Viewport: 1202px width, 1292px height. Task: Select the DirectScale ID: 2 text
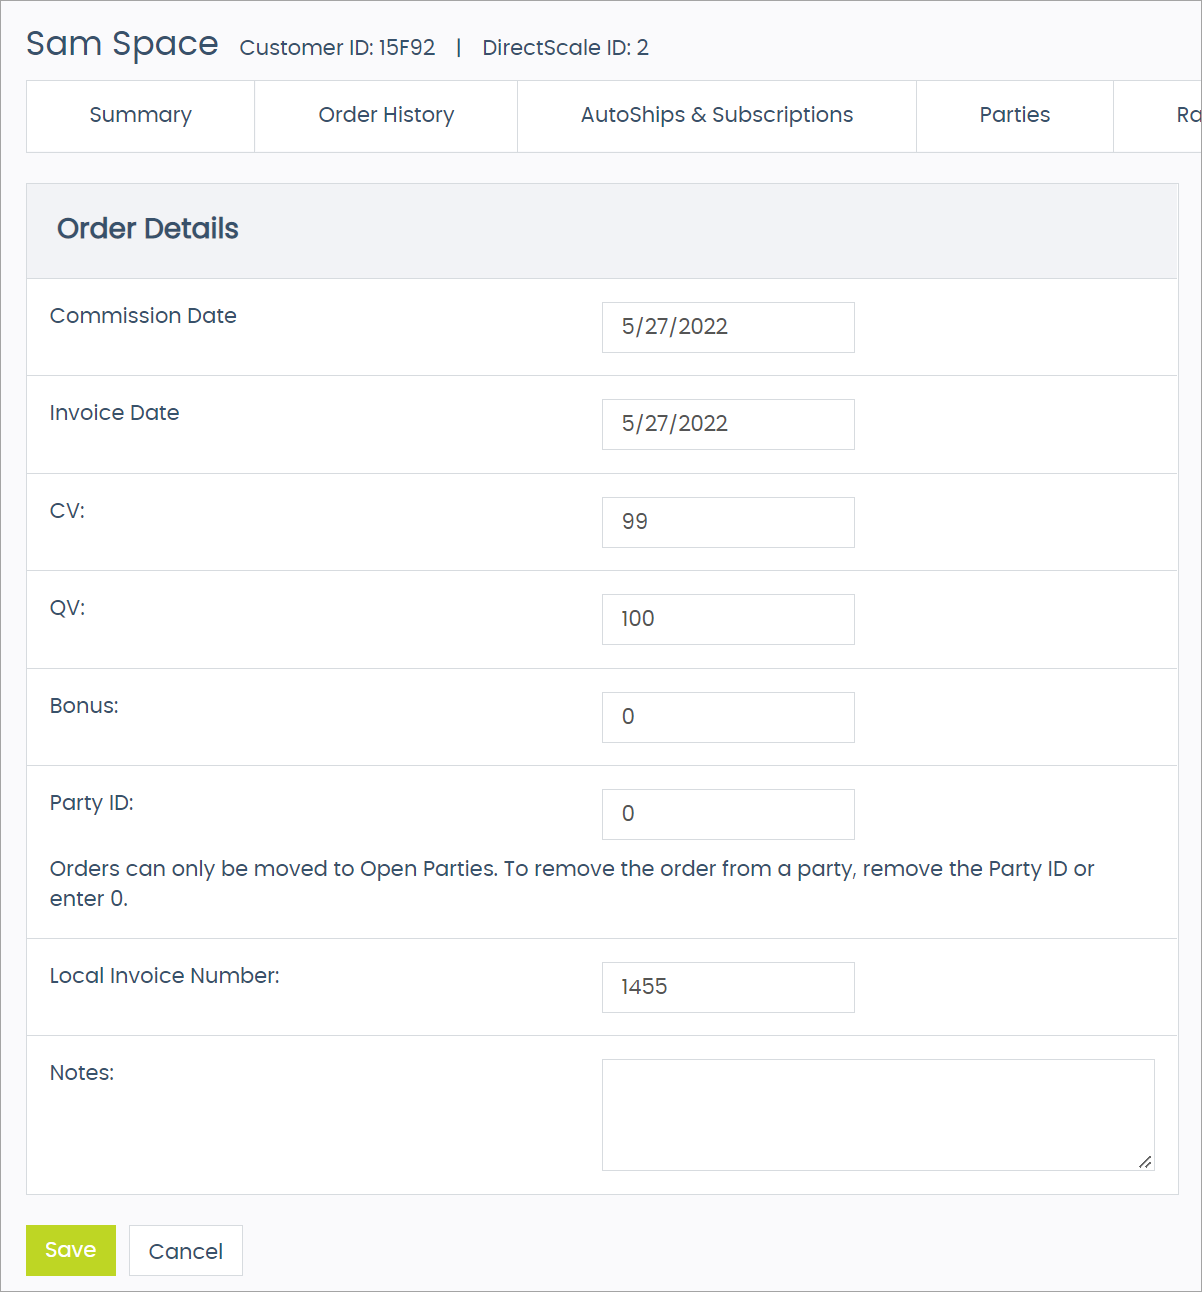pyautogui.click(x=565, y=48)
